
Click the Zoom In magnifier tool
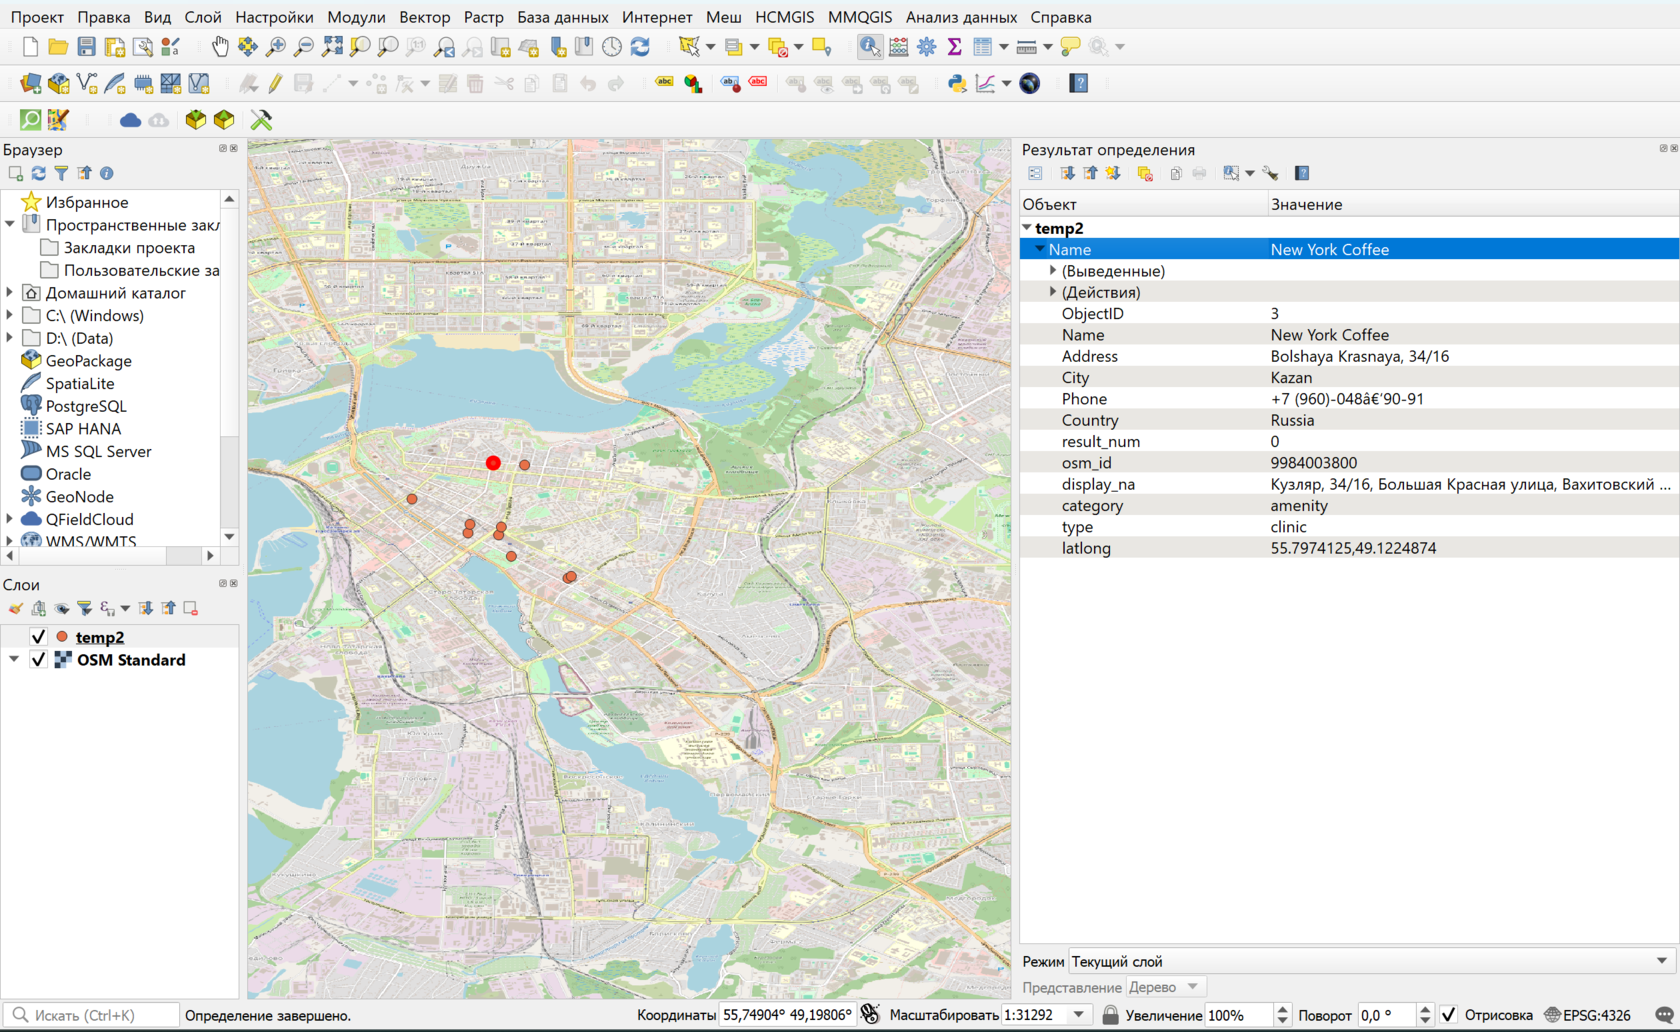(x=275, y=46)
